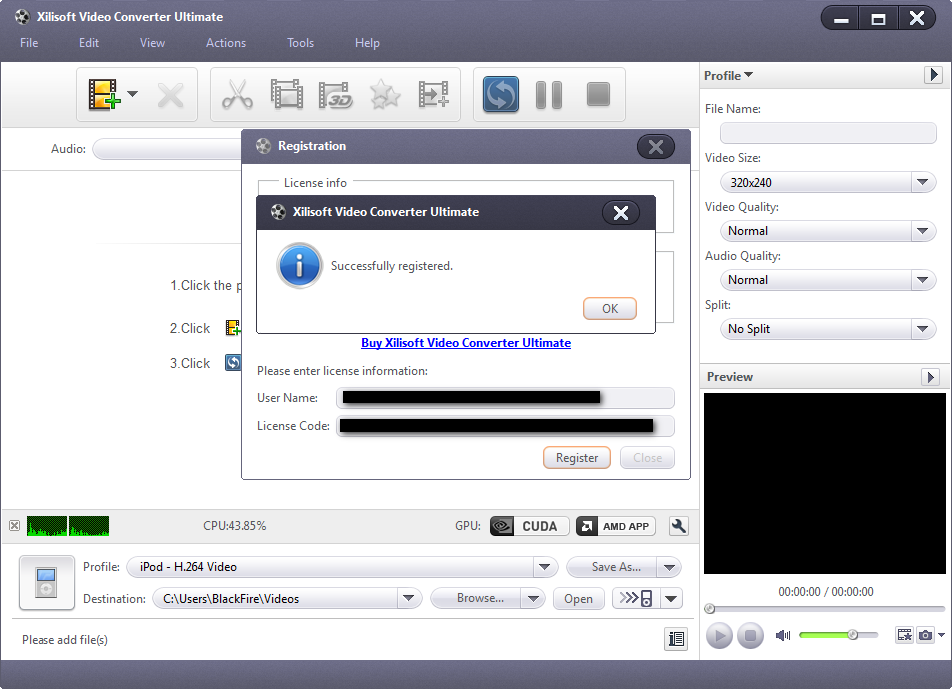Toggle the CUDA GPU acceleration button
This screenshot has height=689, width=952.
[529, 526]
